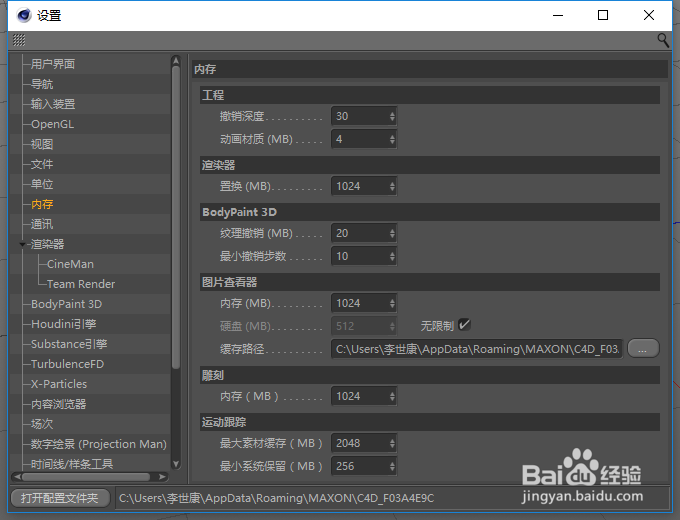Click the 撤销深度 stepper arrows
Viewport: 680px width, 520px height.
[x=392, y=116]
